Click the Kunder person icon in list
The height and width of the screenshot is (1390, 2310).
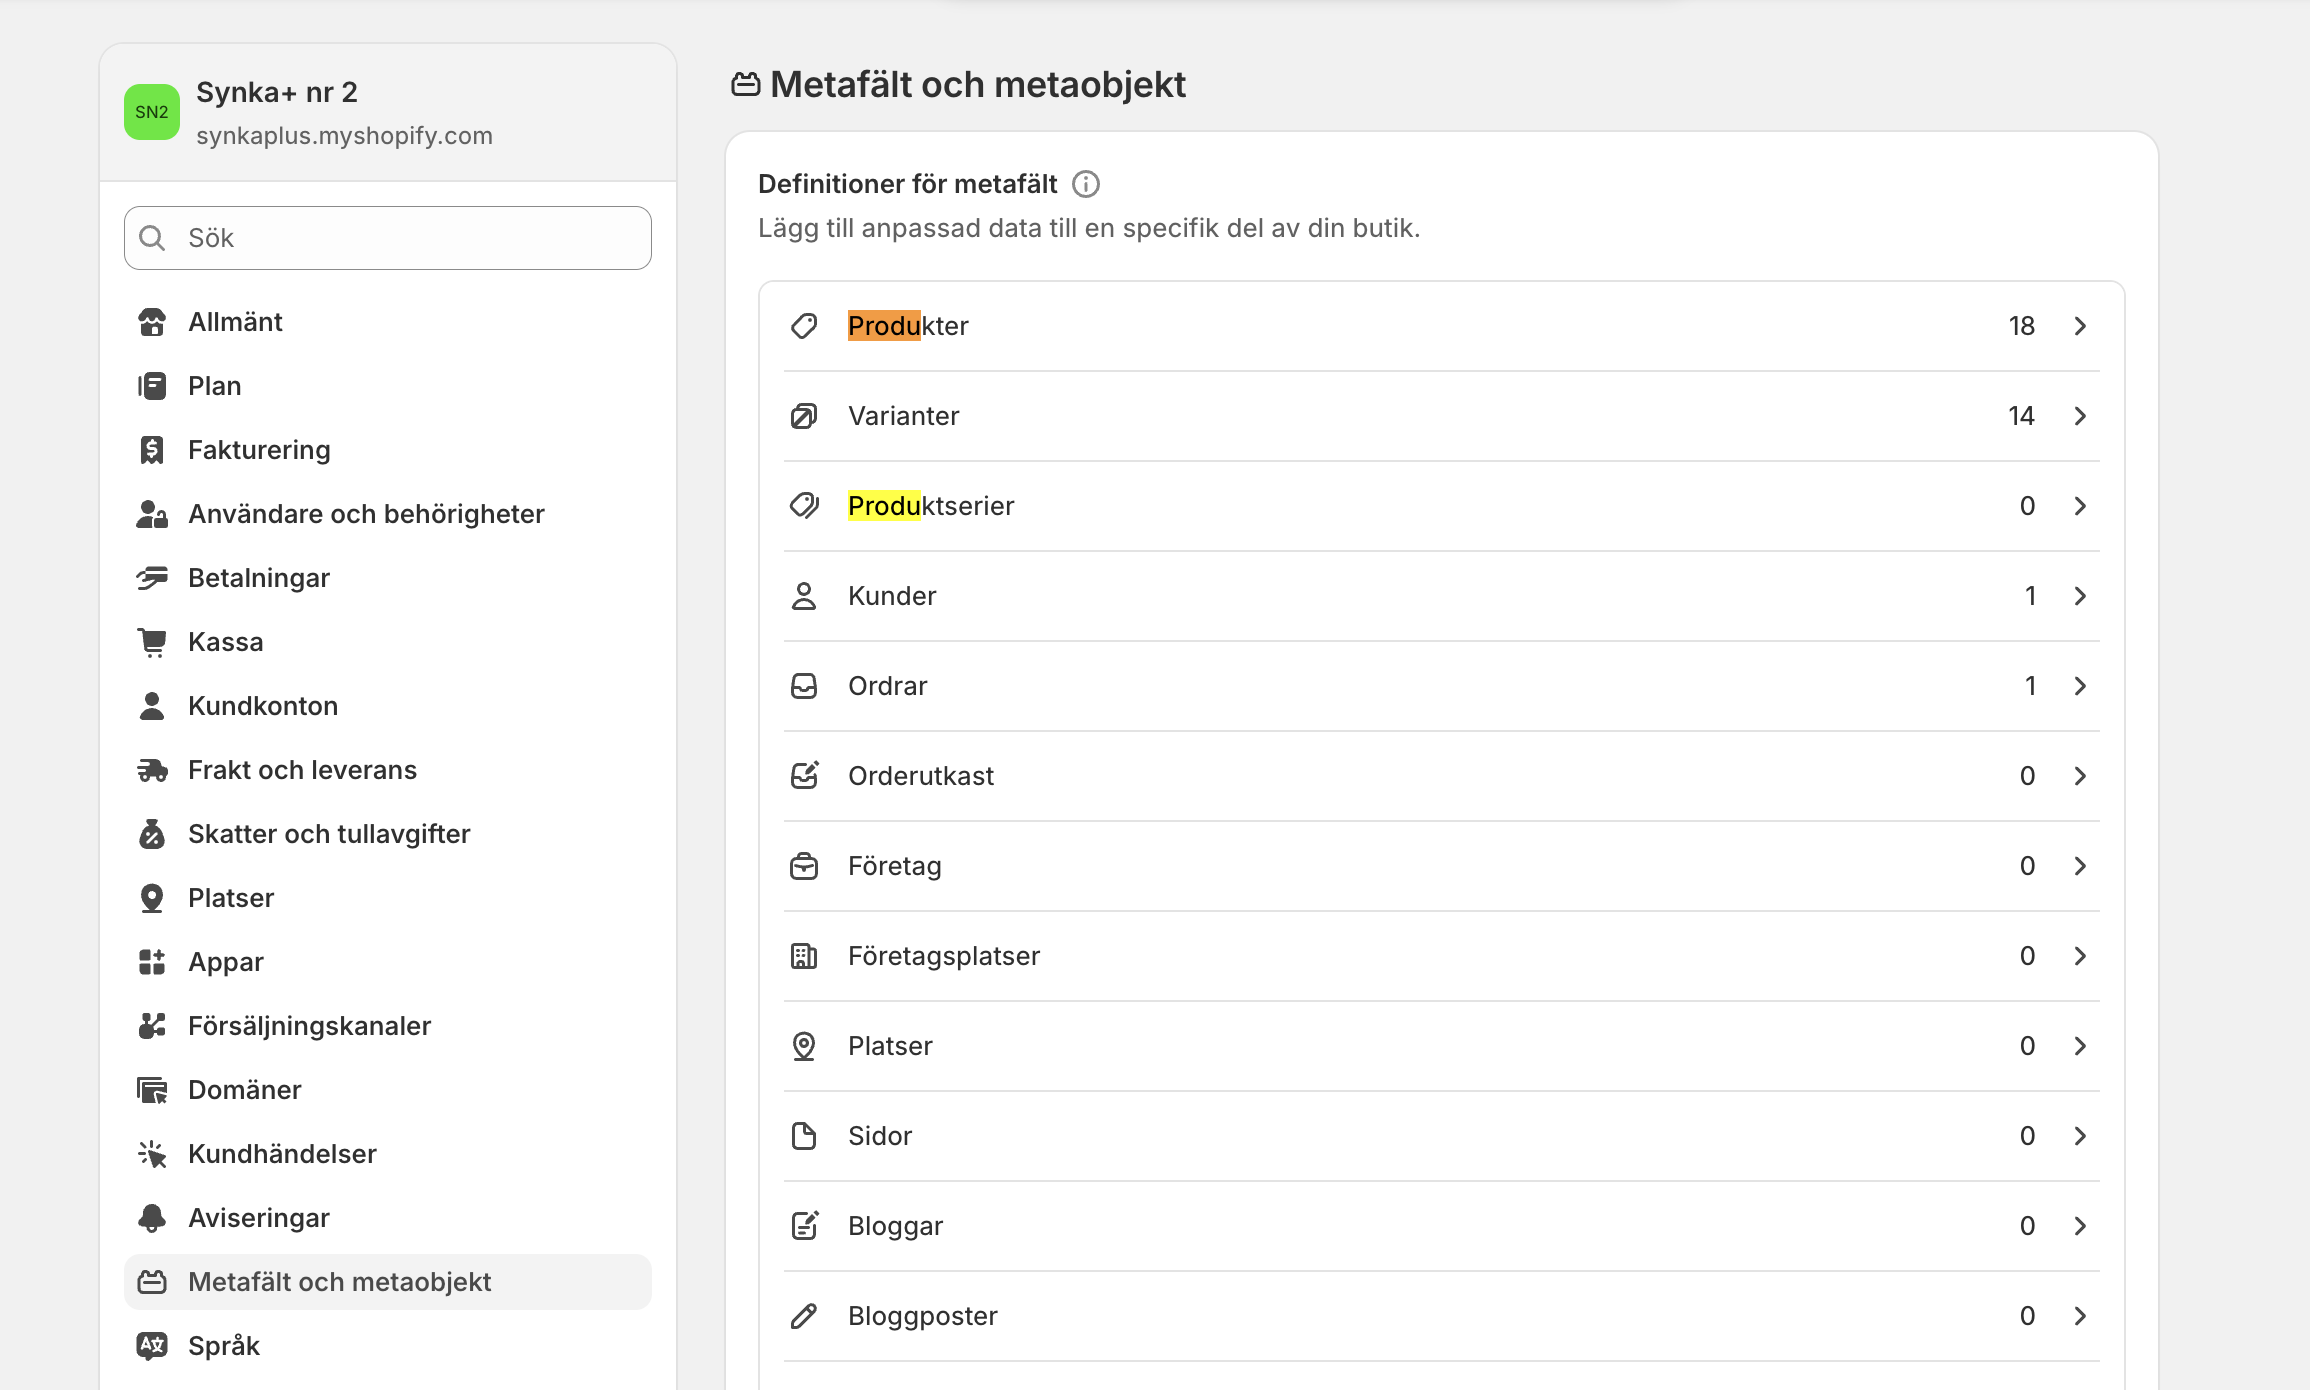[804, 596]
